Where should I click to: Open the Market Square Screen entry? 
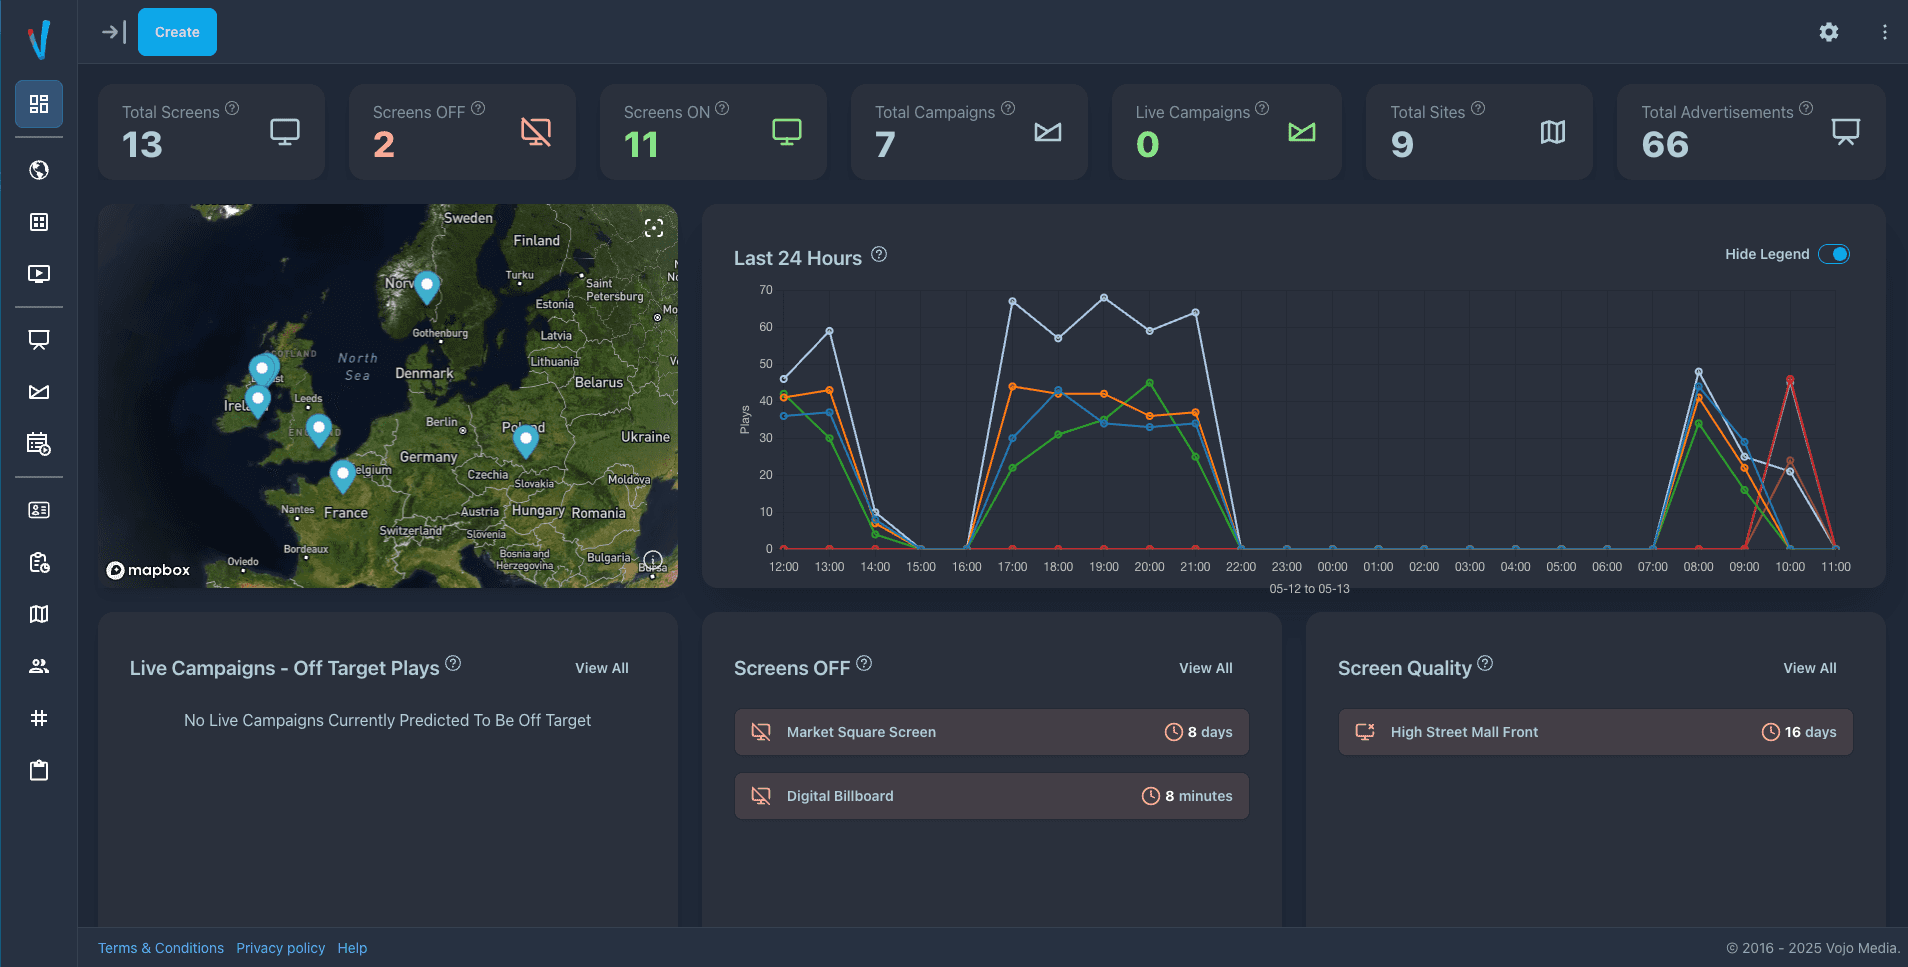point(992,732)
